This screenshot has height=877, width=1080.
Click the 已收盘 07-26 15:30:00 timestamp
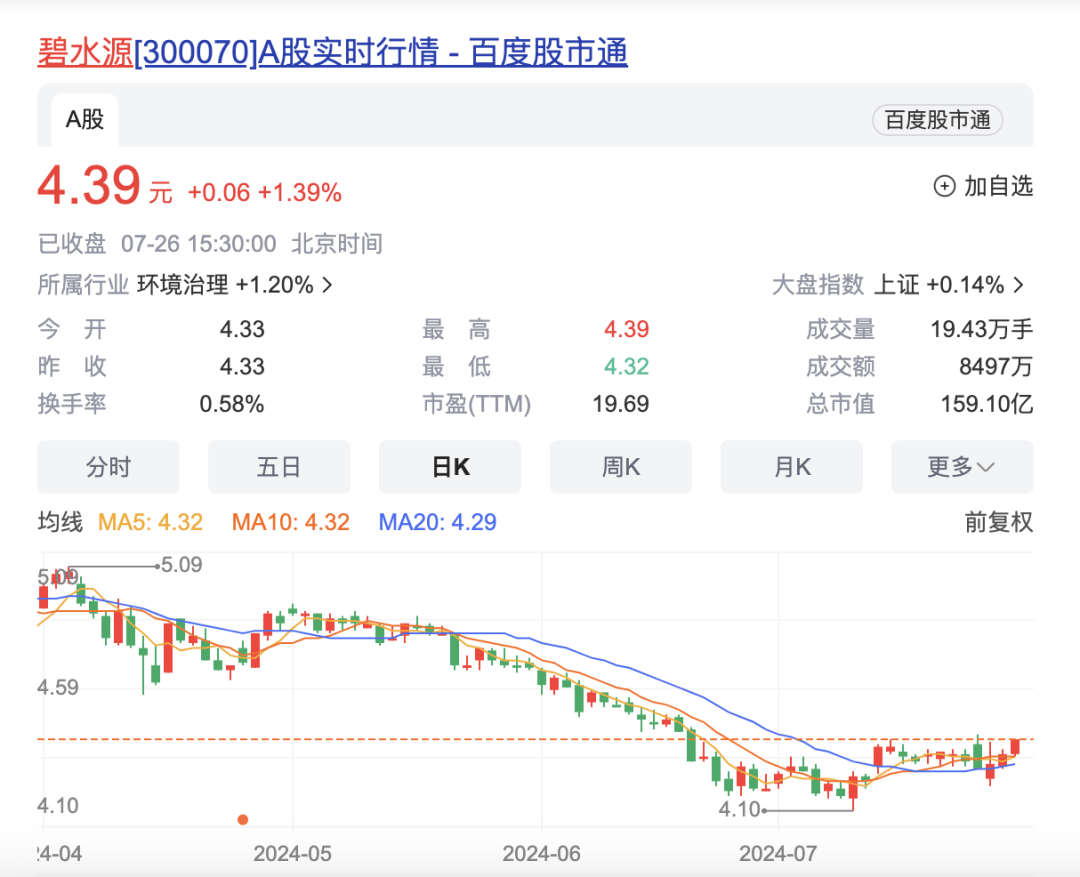pyautogui.click(x=210, y=244)
